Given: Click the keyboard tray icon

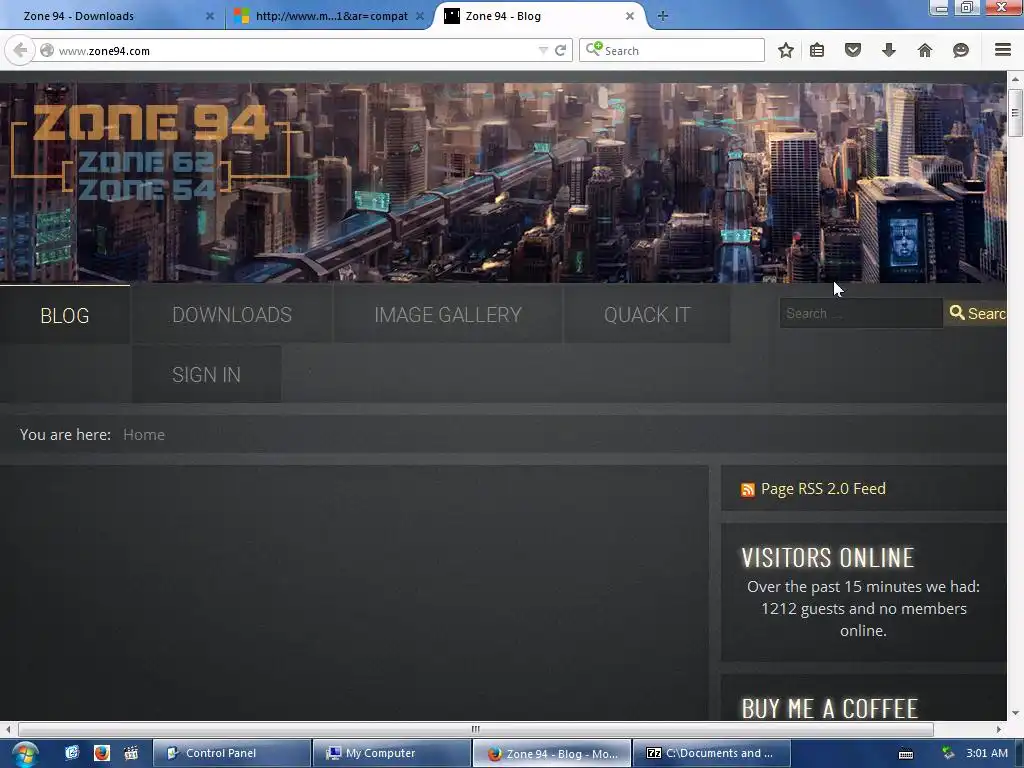Looking at the screenshot, I should pos(906,754).
